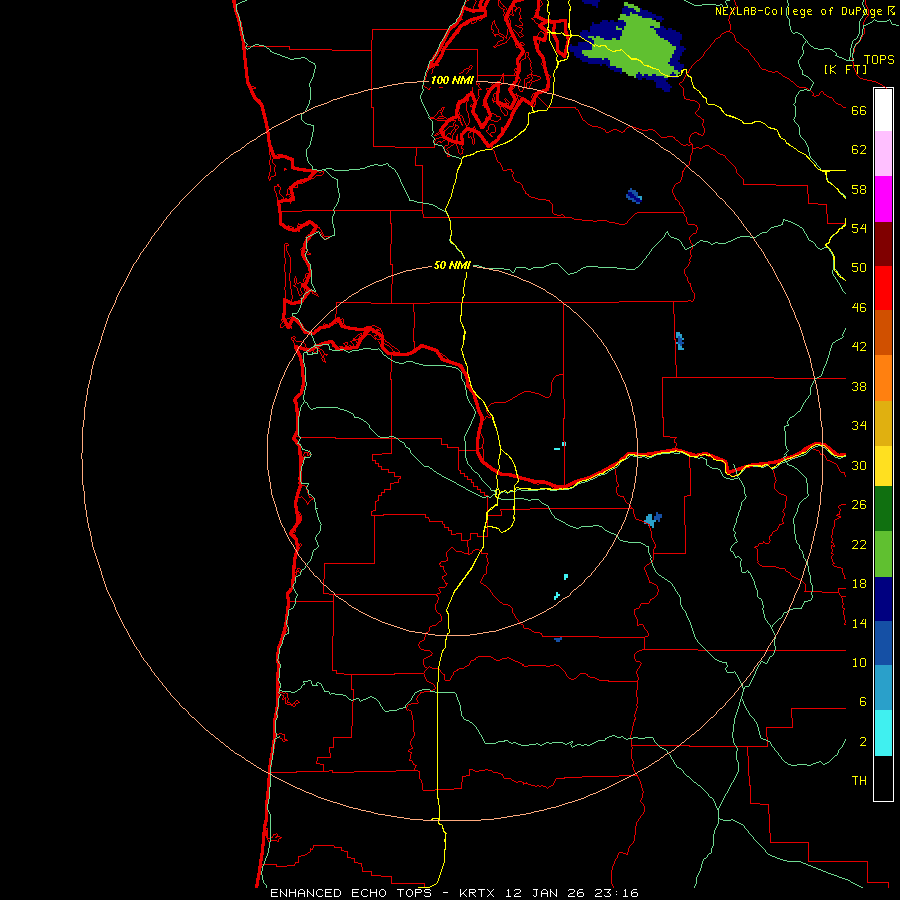Click the '50 NMI' range ring label
This screenshot has height=900, width=900.
click(x=452, y=265)
